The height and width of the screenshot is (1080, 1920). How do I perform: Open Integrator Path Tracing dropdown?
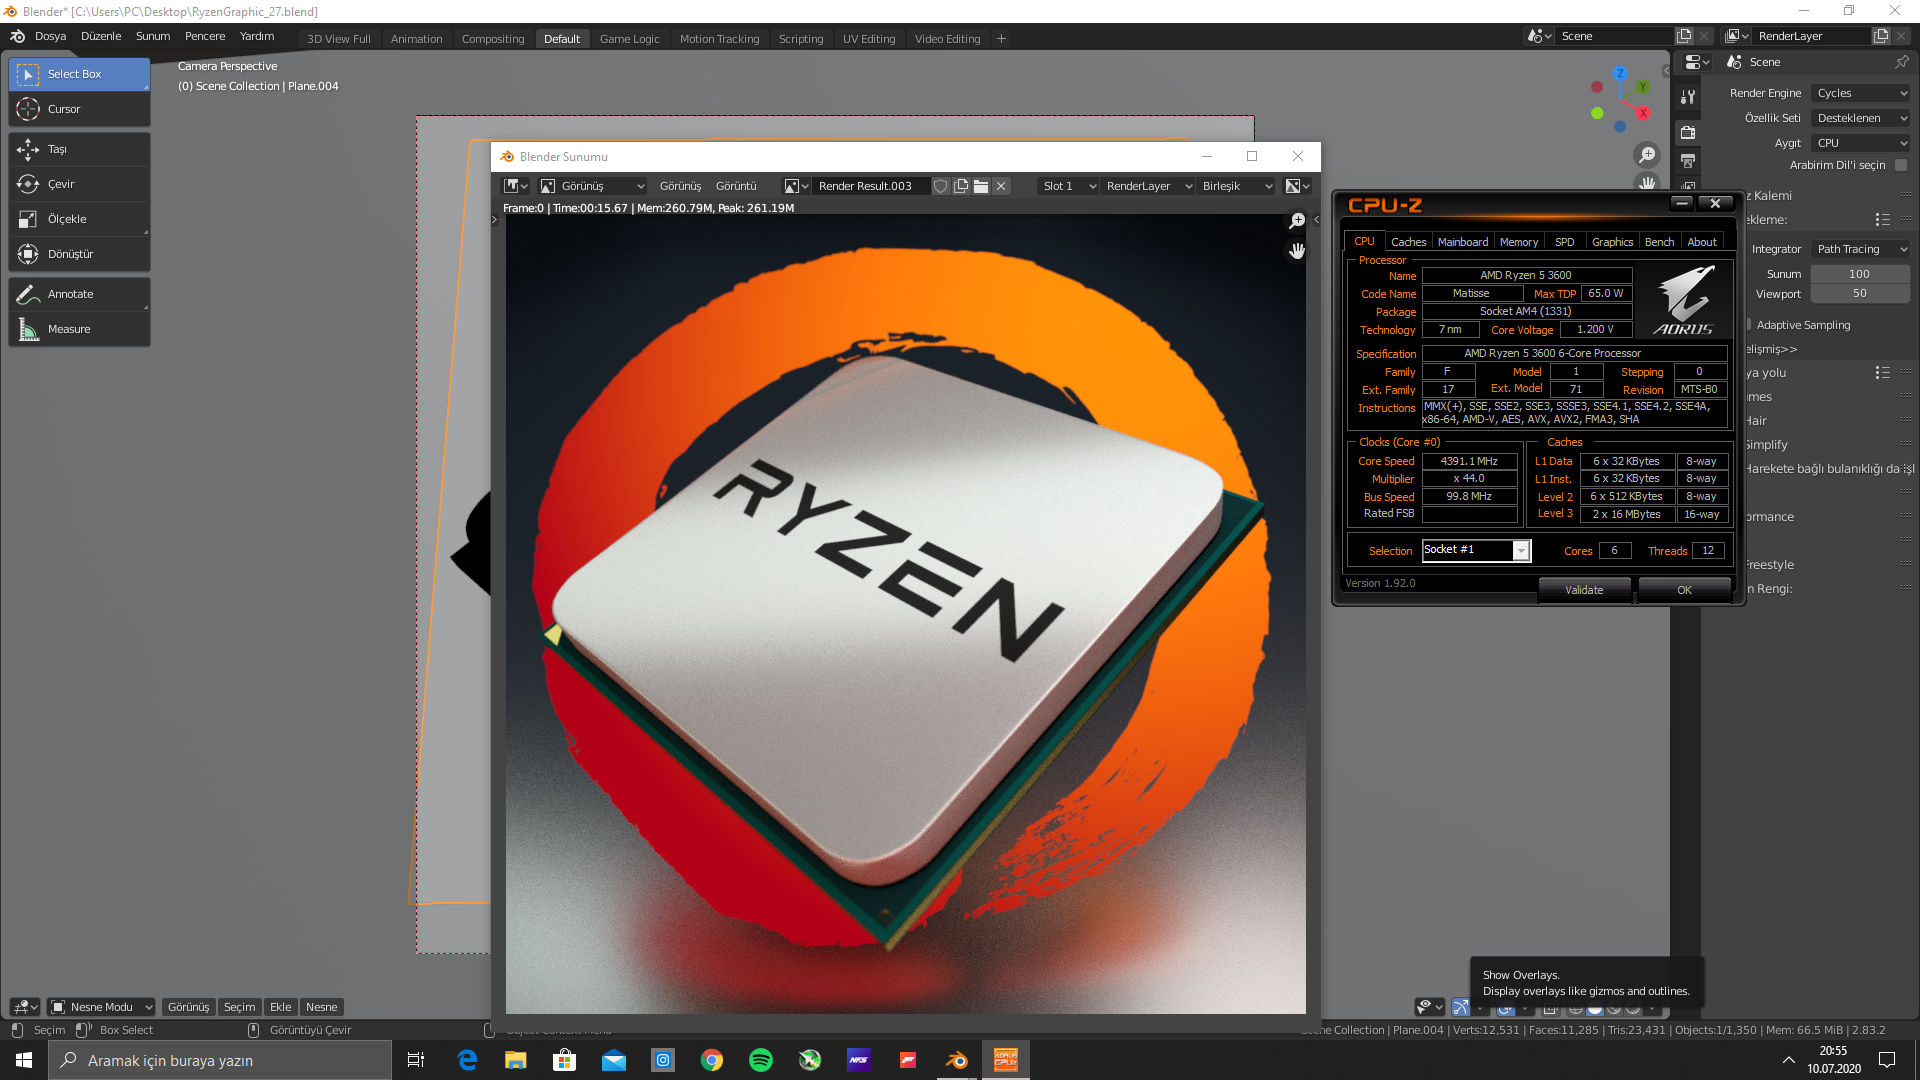[x=1861, y=249]
